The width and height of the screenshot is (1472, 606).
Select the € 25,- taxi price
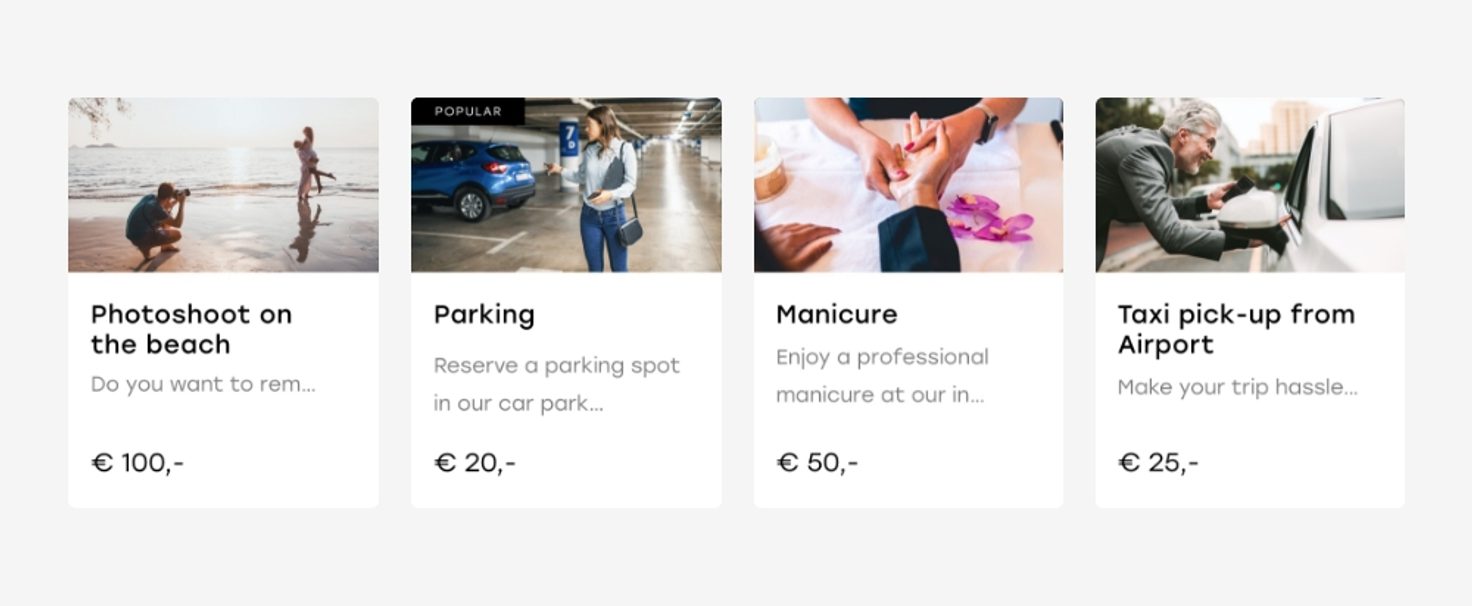point(1158,463)
